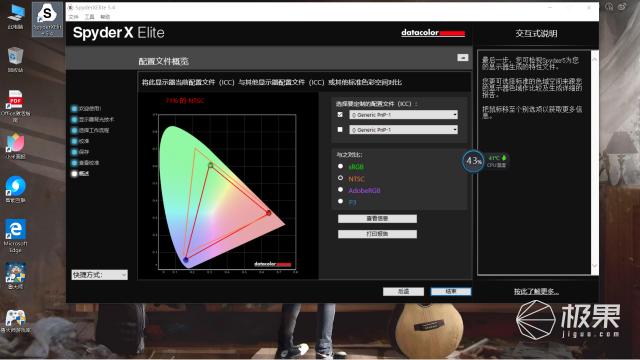Open the first Generic PnP-1 profile dropdown
This screenshot has width=640, height=360.
pos(403,115)
